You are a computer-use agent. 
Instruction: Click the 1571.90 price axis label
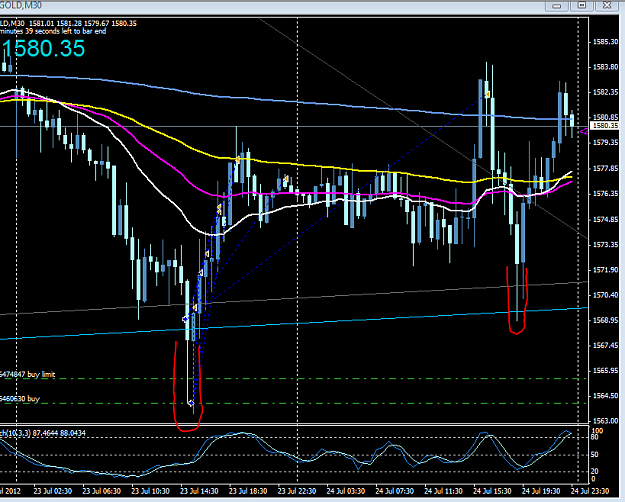click(x=605, y=270)
